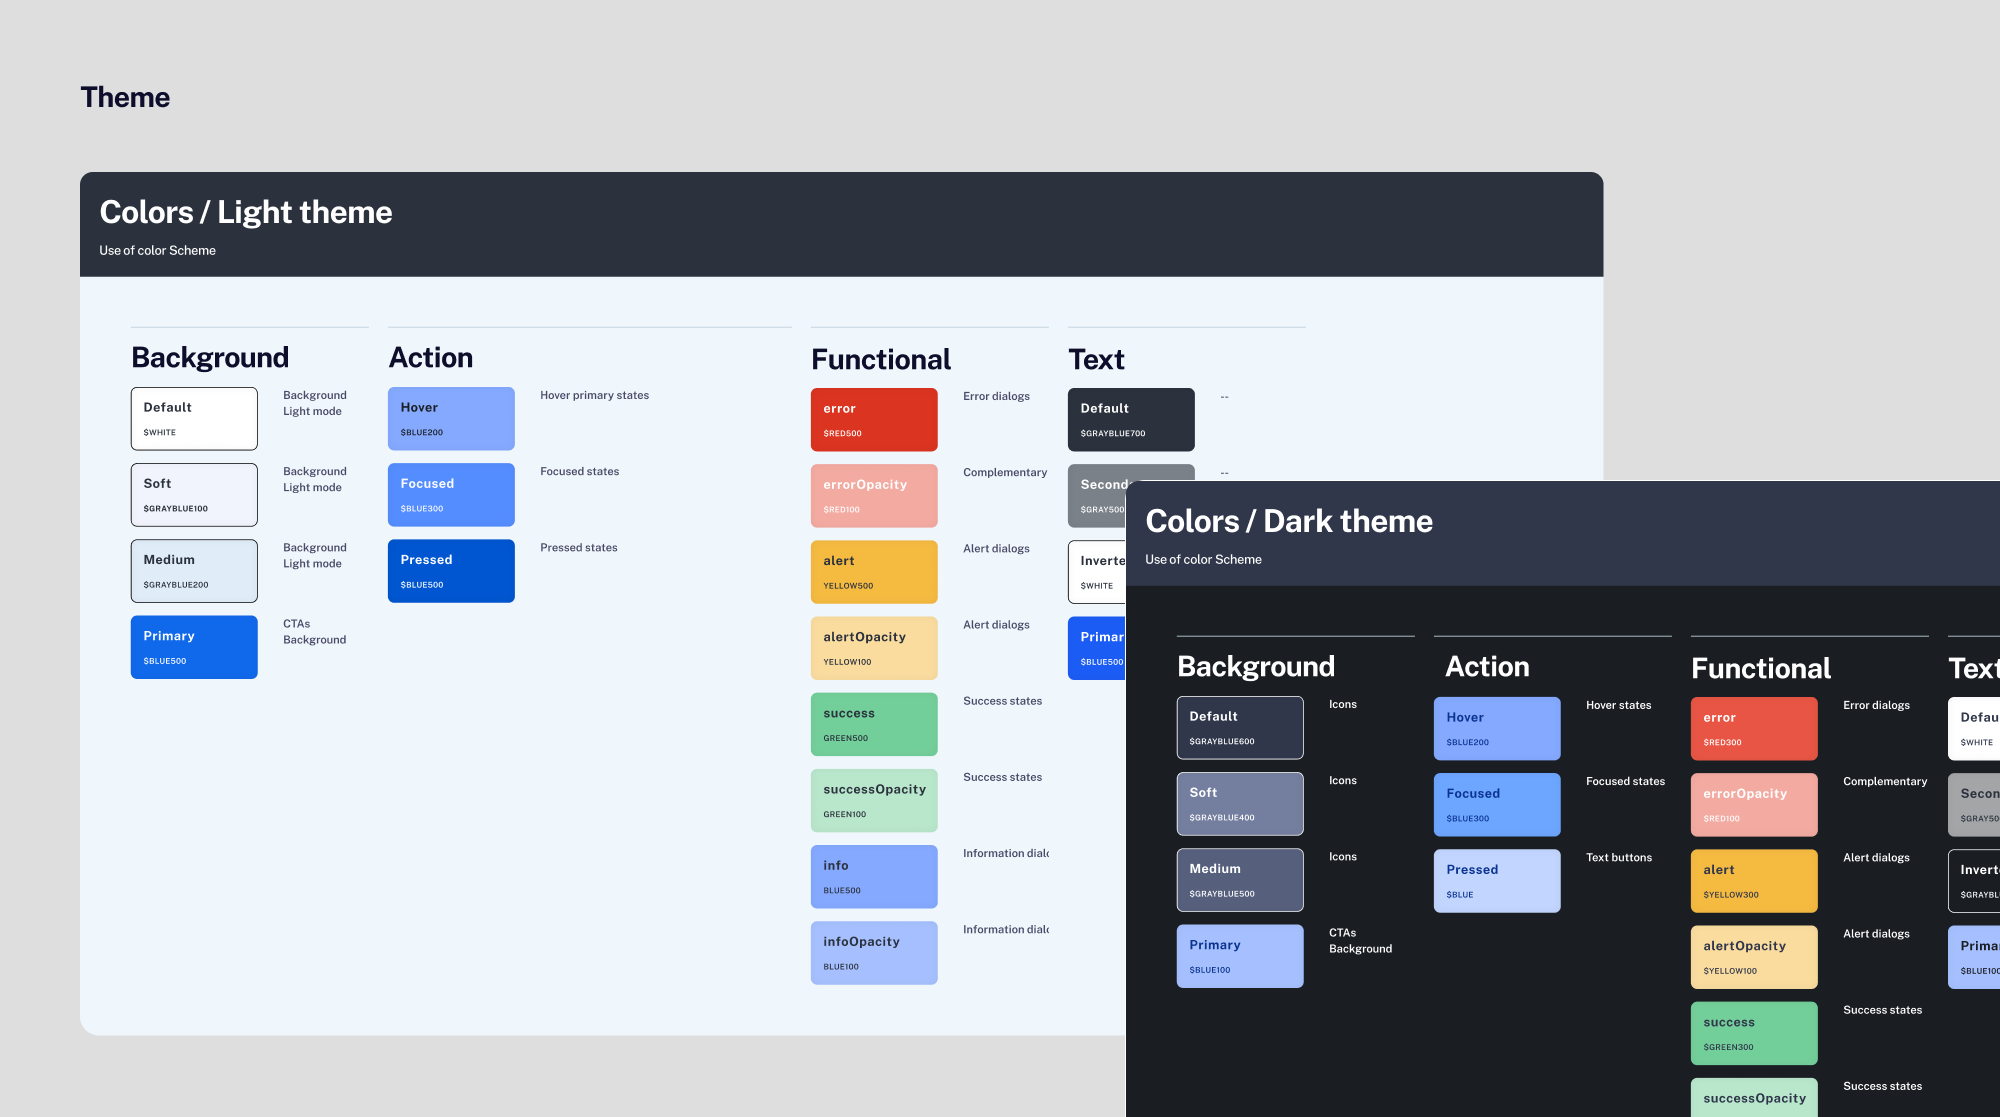
Task: Select the Primary $BLUE500 background swatch
Action: (194, 647)
